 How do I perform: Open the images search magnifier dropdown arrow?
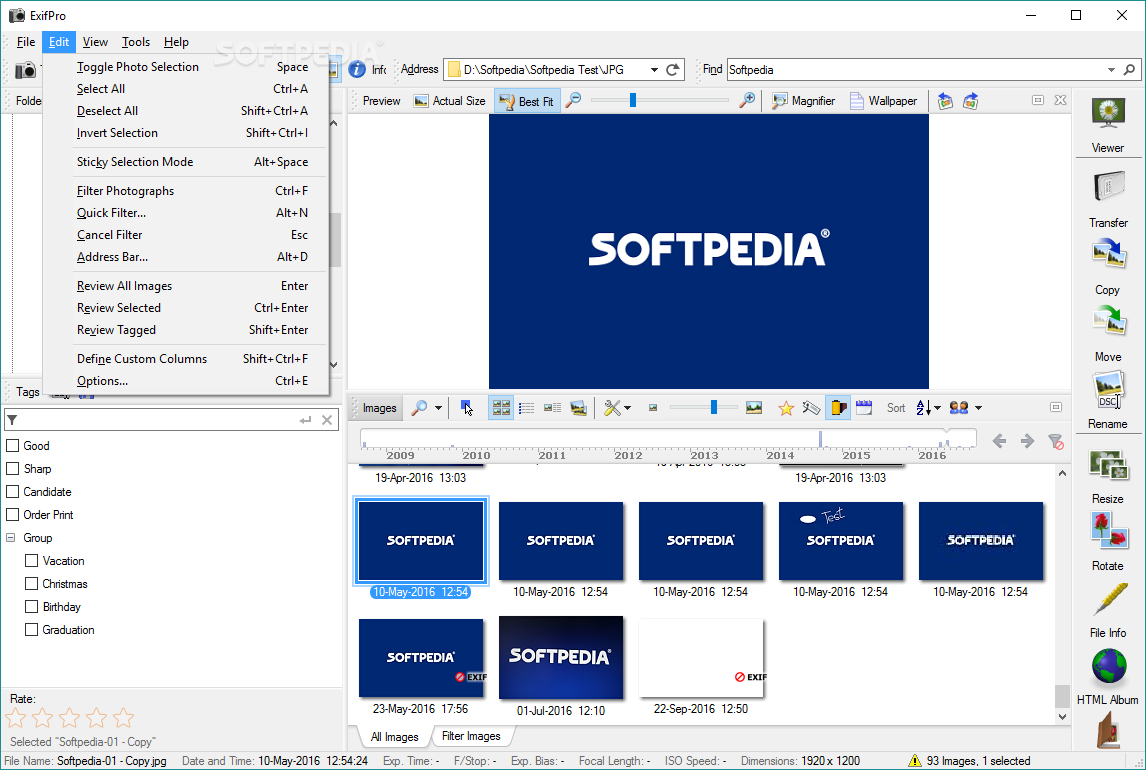point(438,408)
